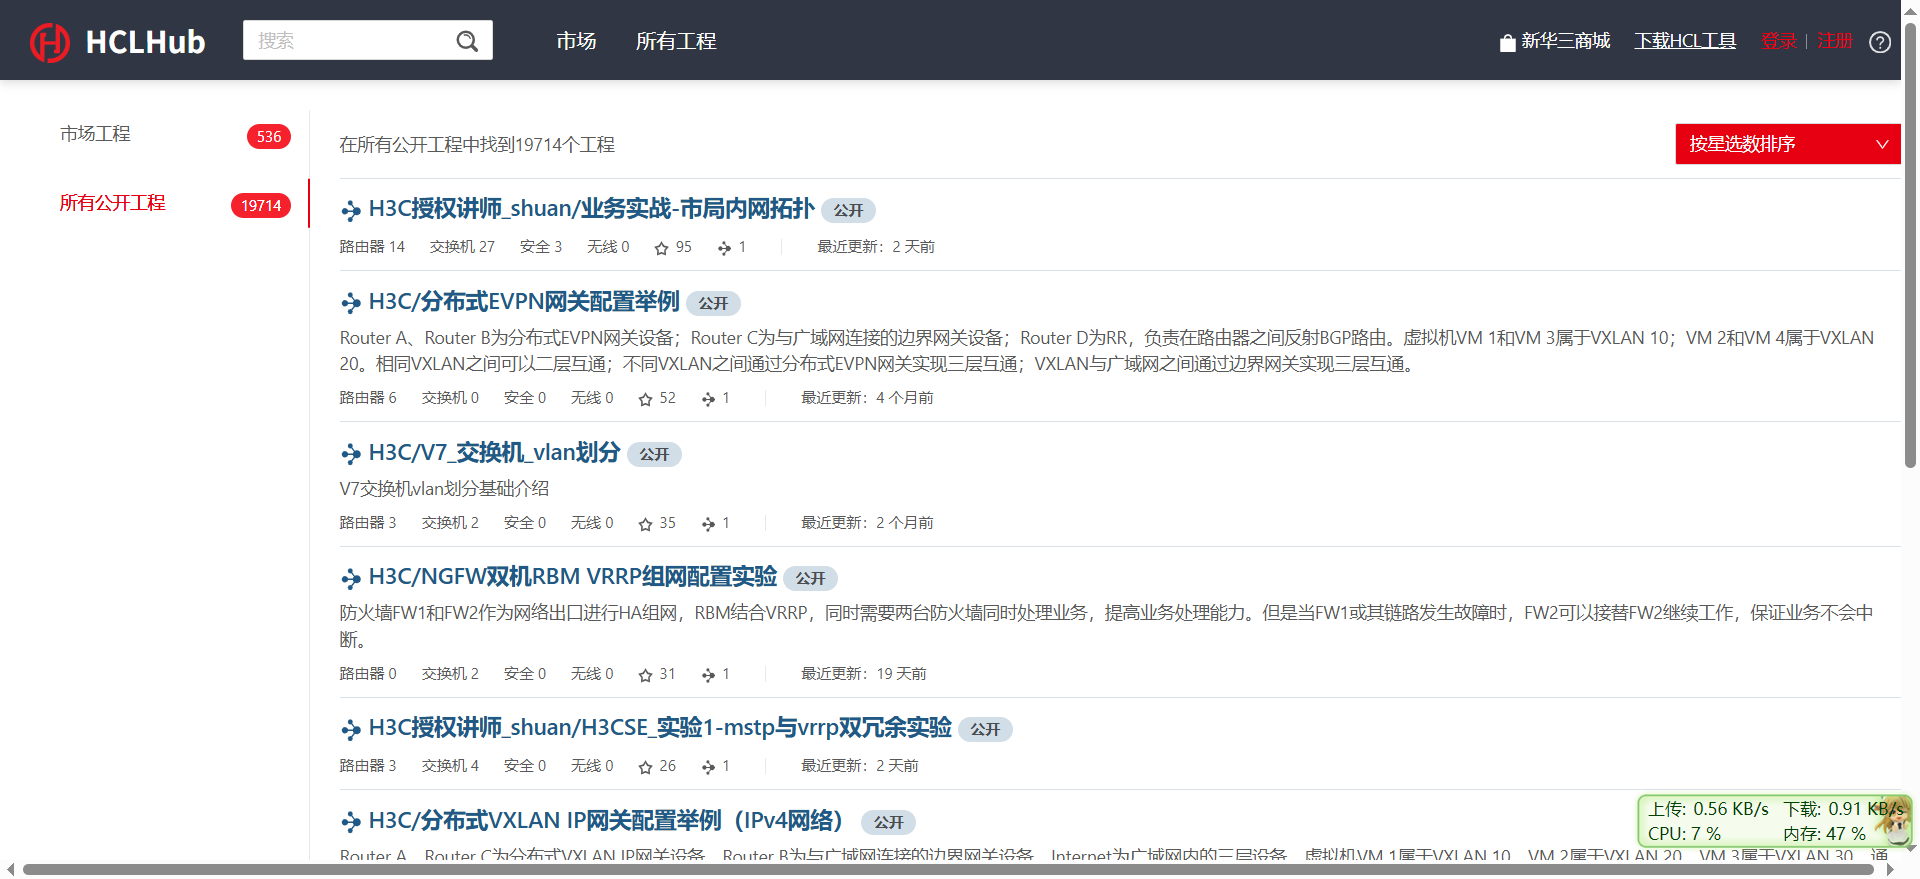Viewport: 1920px width, 879px height.
Task: Open project H3C/分布式EVPN网关配置举例
Action: 524,302
